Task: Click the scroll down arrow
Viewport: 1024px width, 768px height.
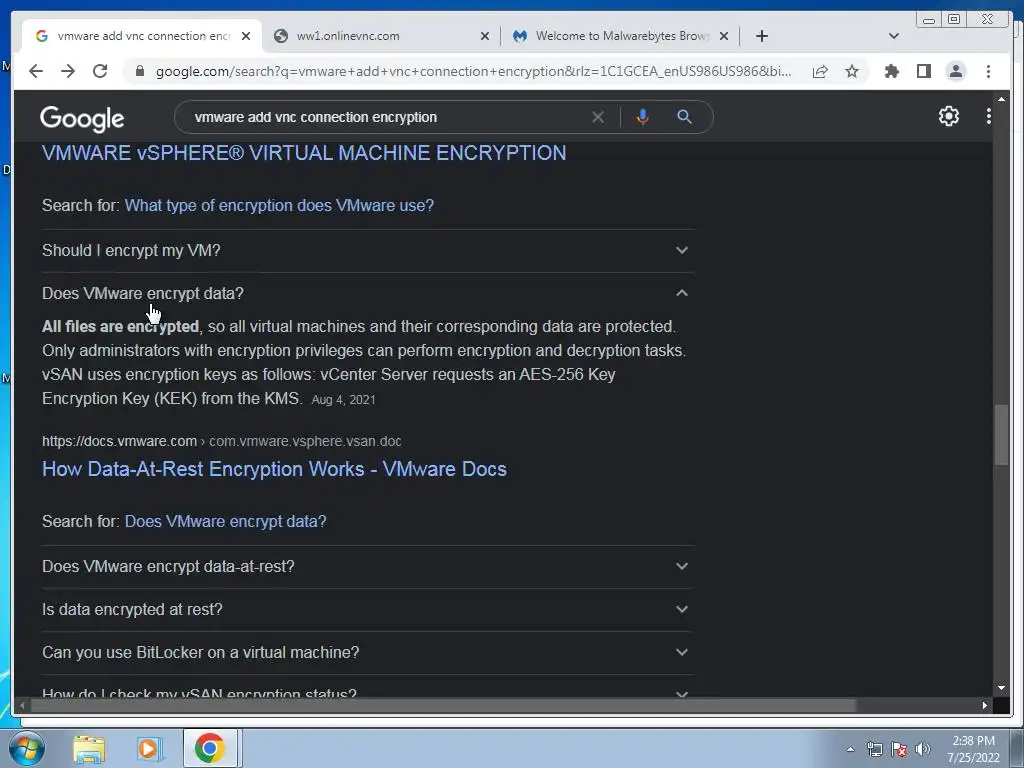Action: (1001, 688)
